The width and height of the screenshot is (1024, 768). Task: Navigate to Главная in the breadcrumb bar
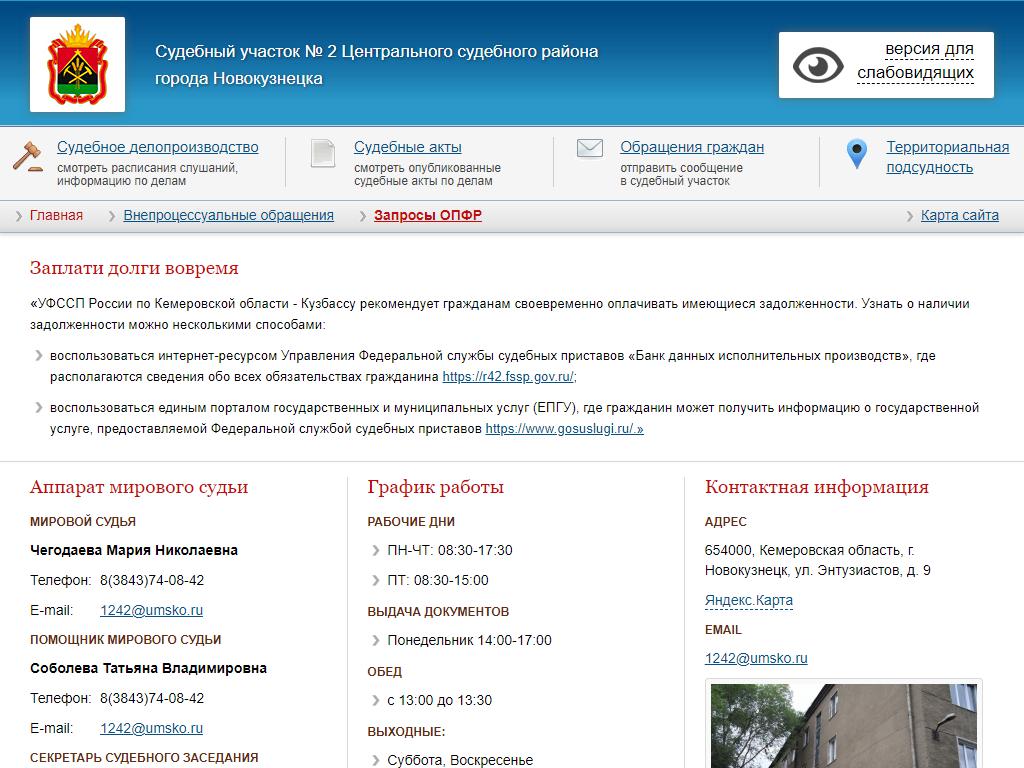[56, 215]
